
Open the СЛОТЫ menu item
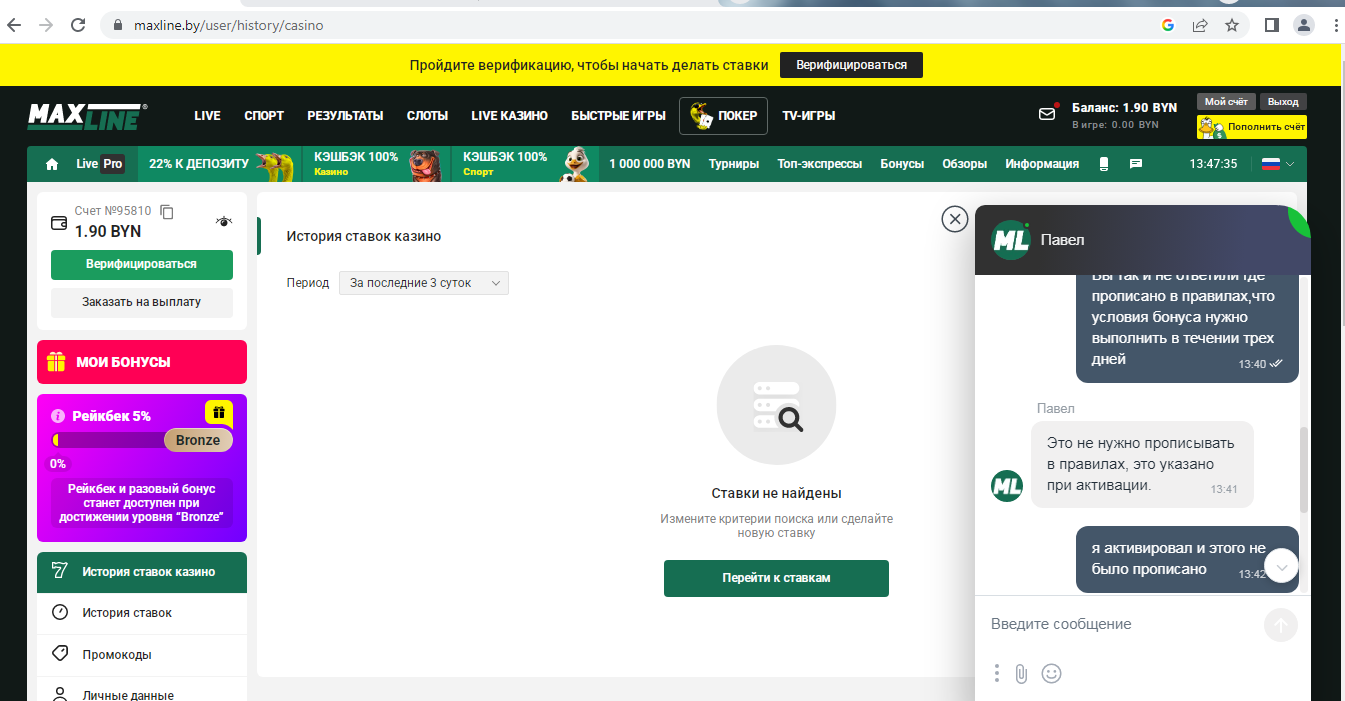click(427, 116)
